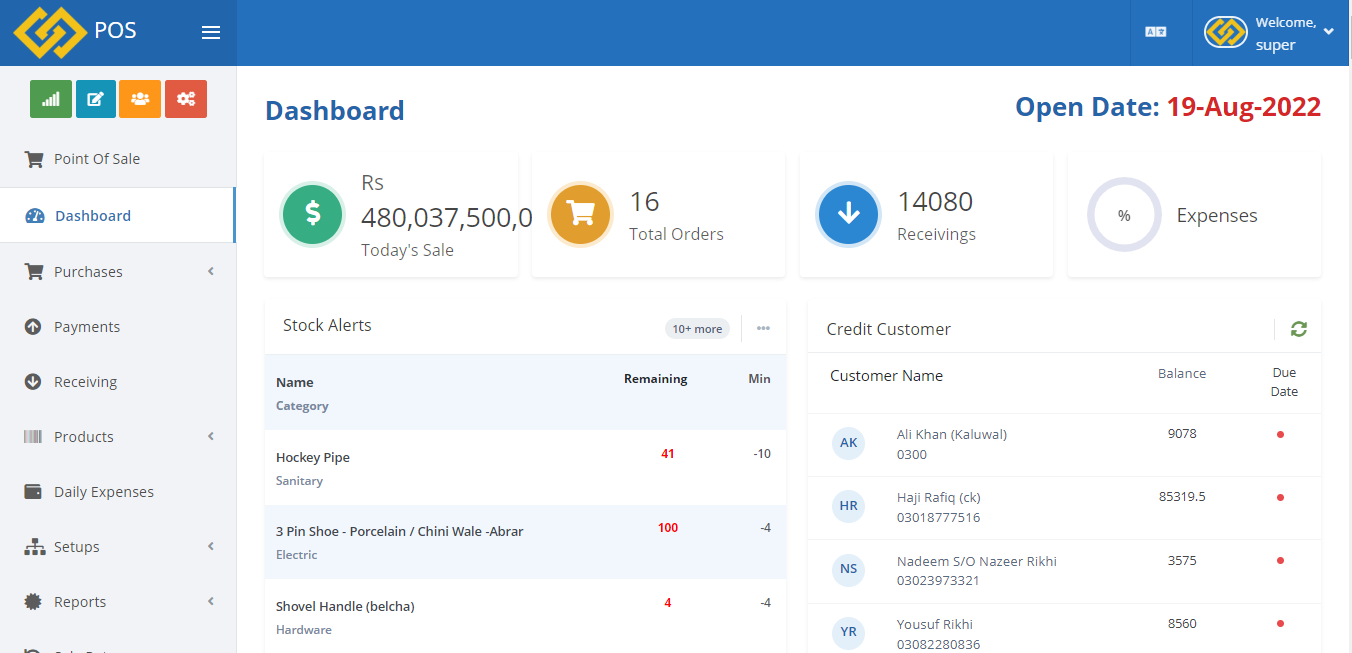Click the red due-date dot for Haji Rafiq
Screen dimensions: 1352x653
click(1280, 497)
